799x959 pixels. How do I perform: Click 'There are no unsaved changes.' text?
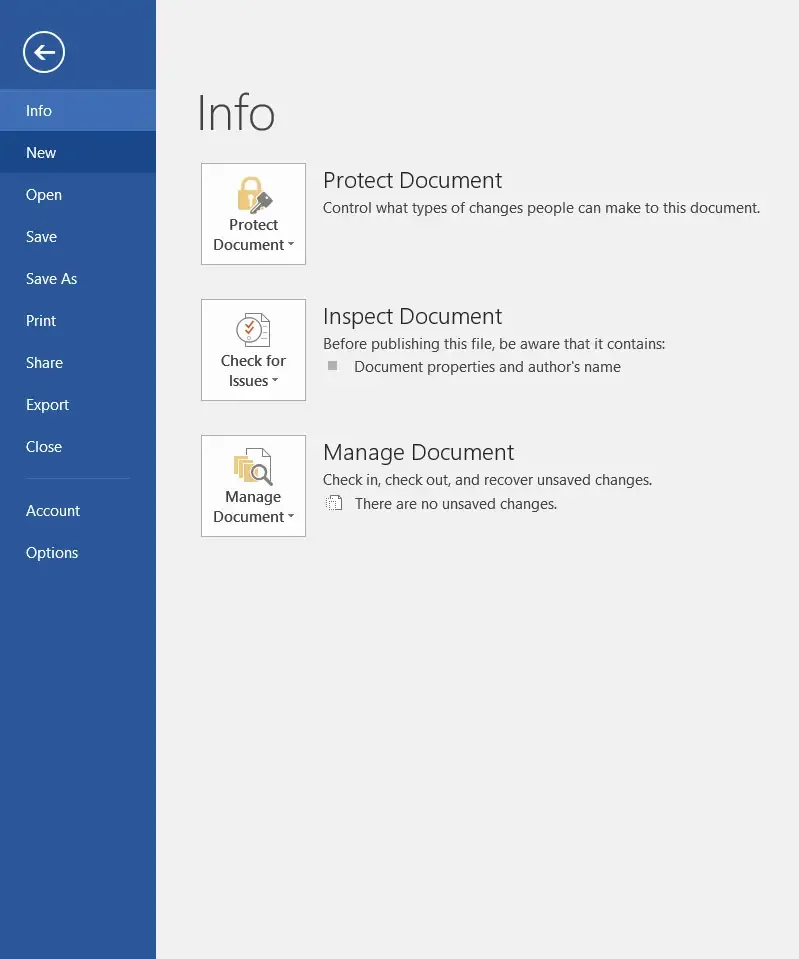click(456, 504)
